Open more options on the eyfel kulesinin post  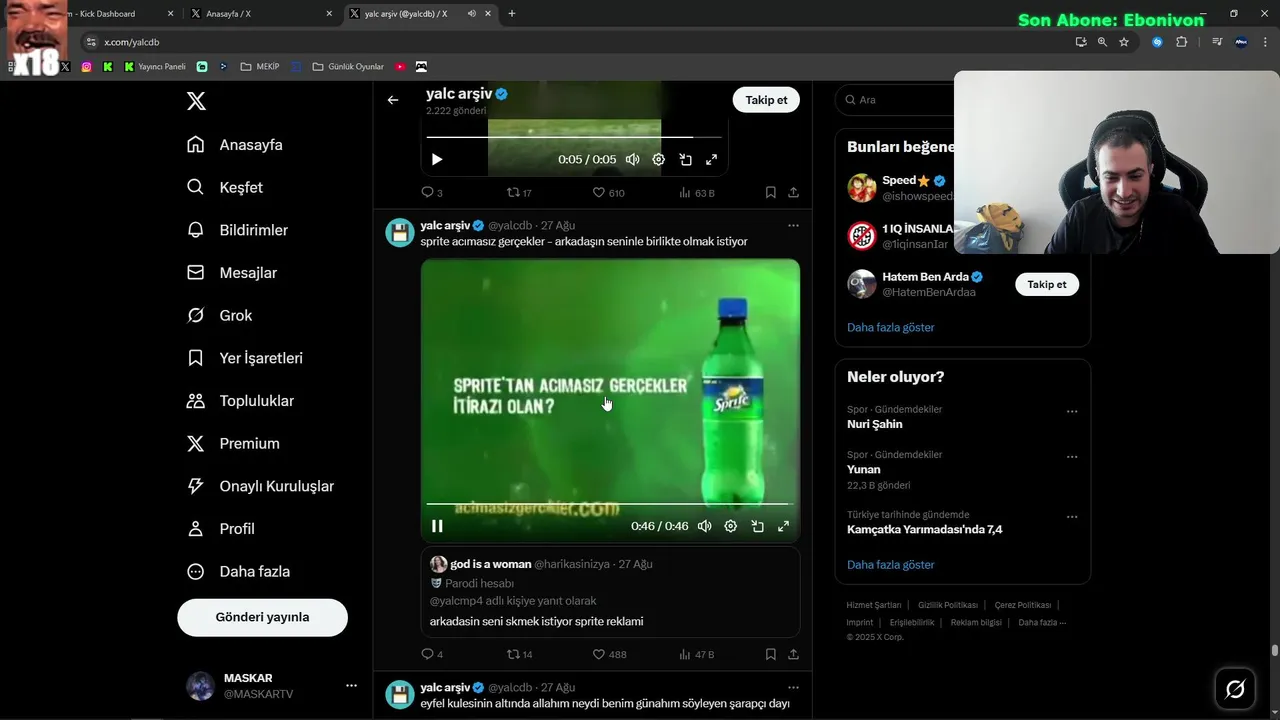[793, 688]
